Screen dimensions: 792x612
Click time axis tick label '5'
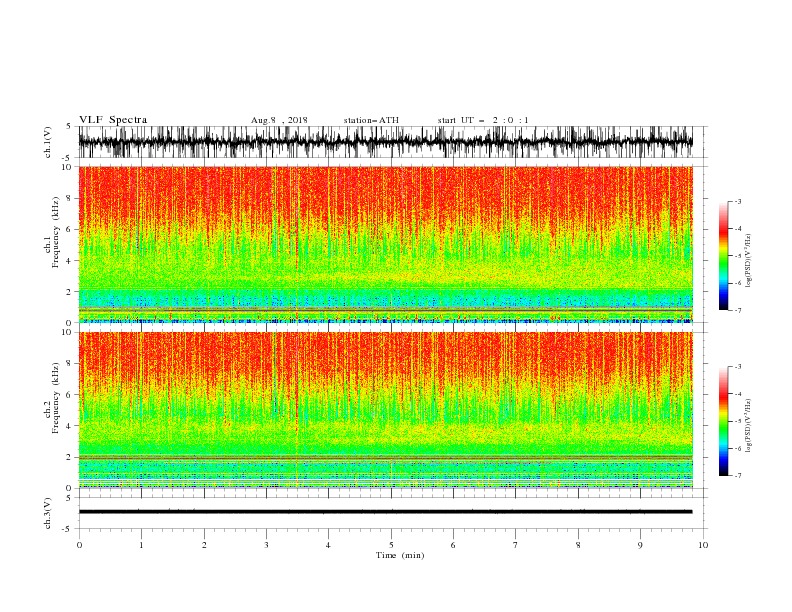(391, 545)
